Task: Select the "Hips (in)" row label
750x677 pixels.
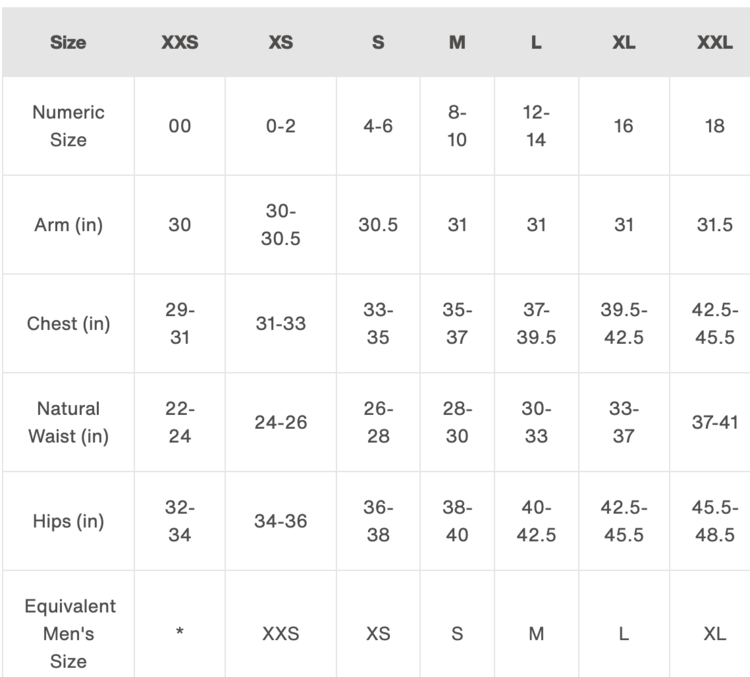Action: point(68,521)
